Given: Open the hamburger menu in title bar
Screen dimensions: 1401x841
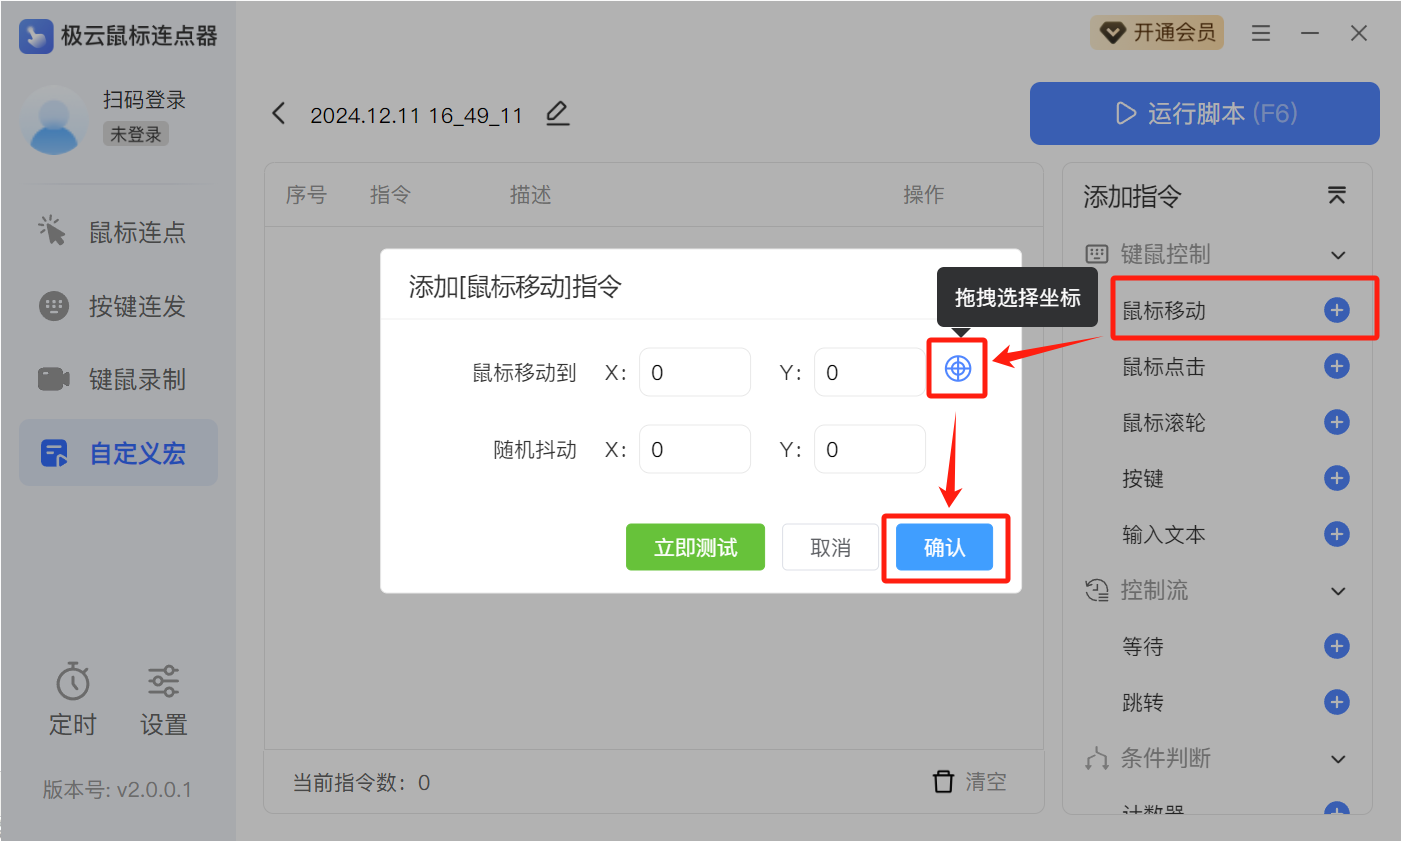Looking at the screenshot, I should [x=1261, y=33].
